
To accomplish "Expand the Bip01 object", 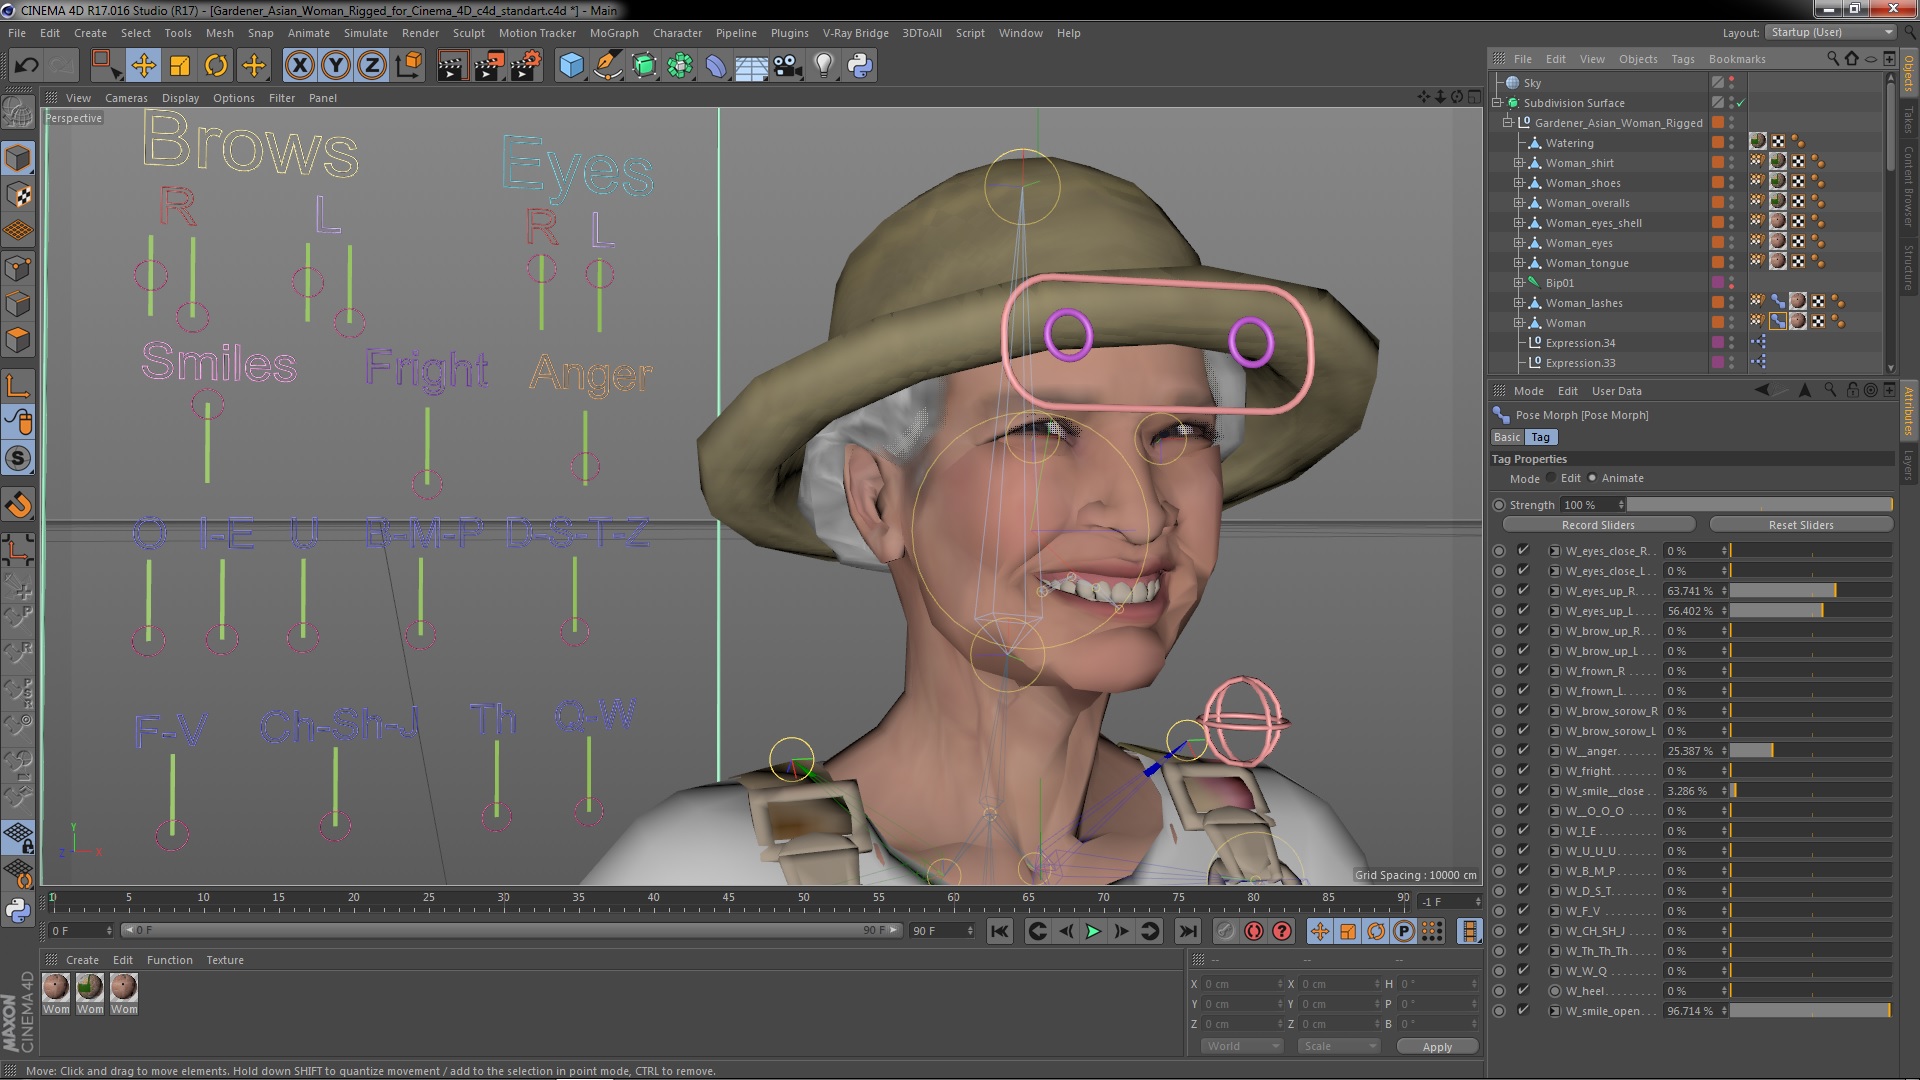I will point(1519,283).
